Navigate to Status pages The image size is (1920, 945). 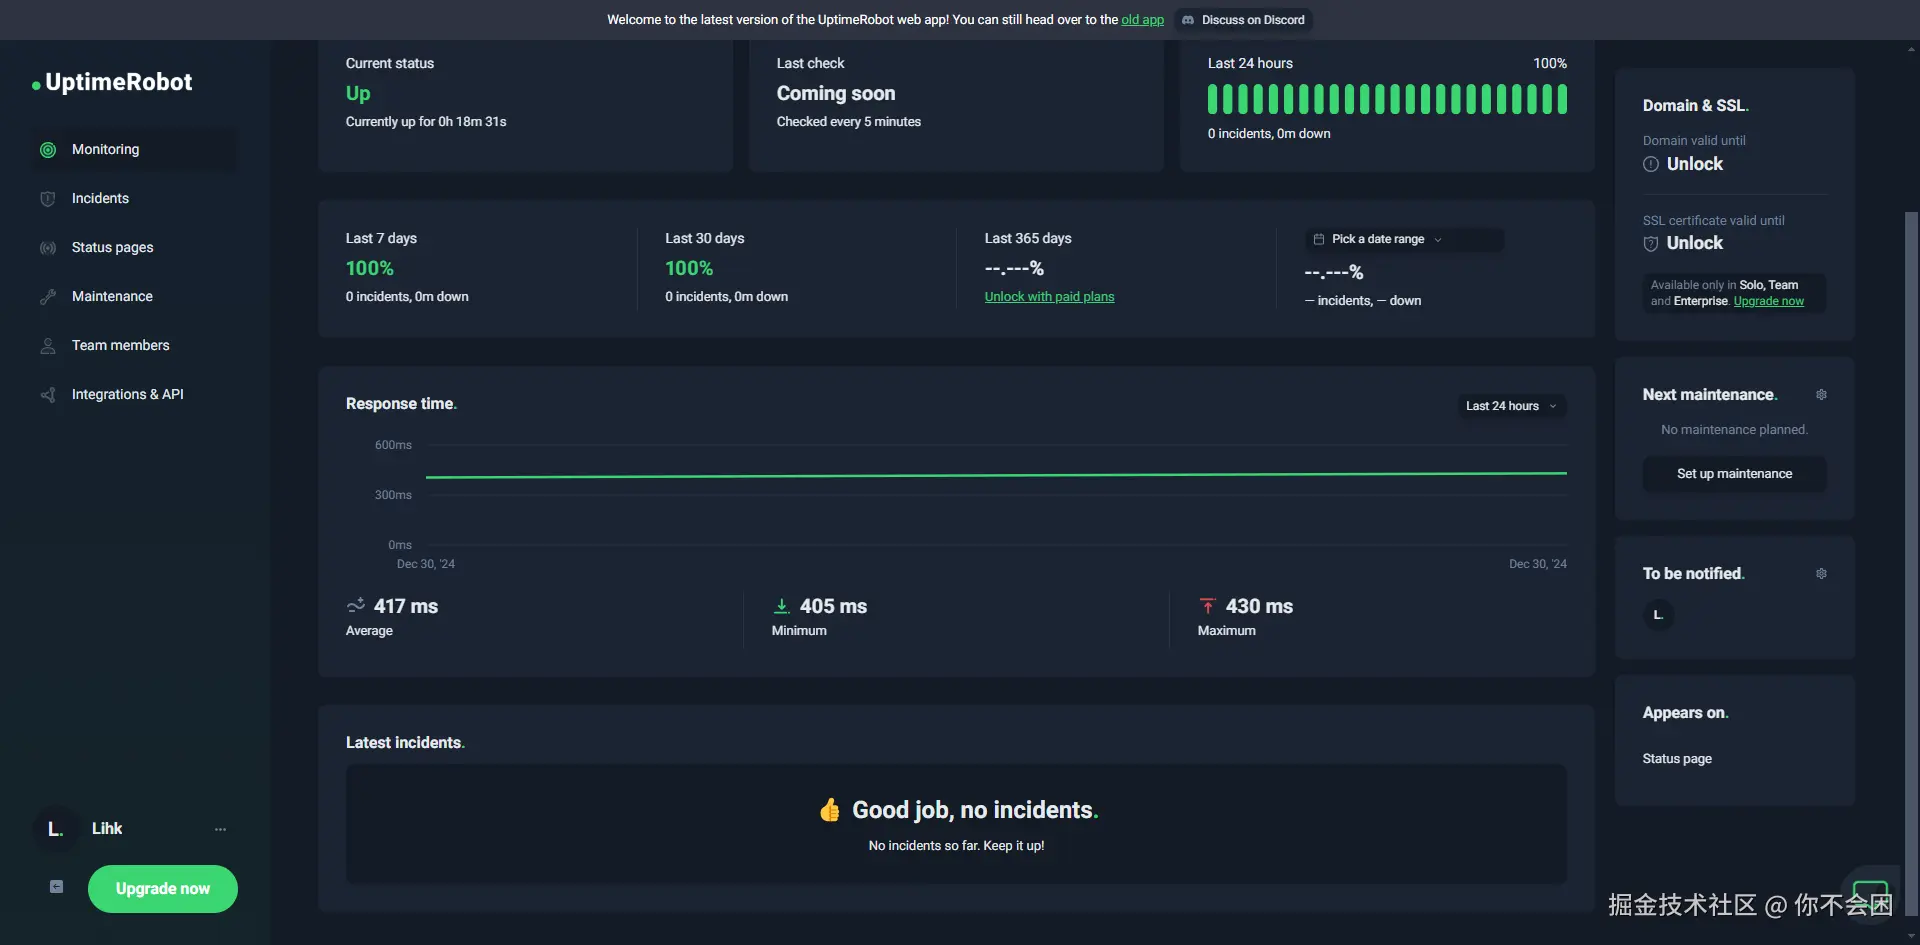(x=135, y=248)
